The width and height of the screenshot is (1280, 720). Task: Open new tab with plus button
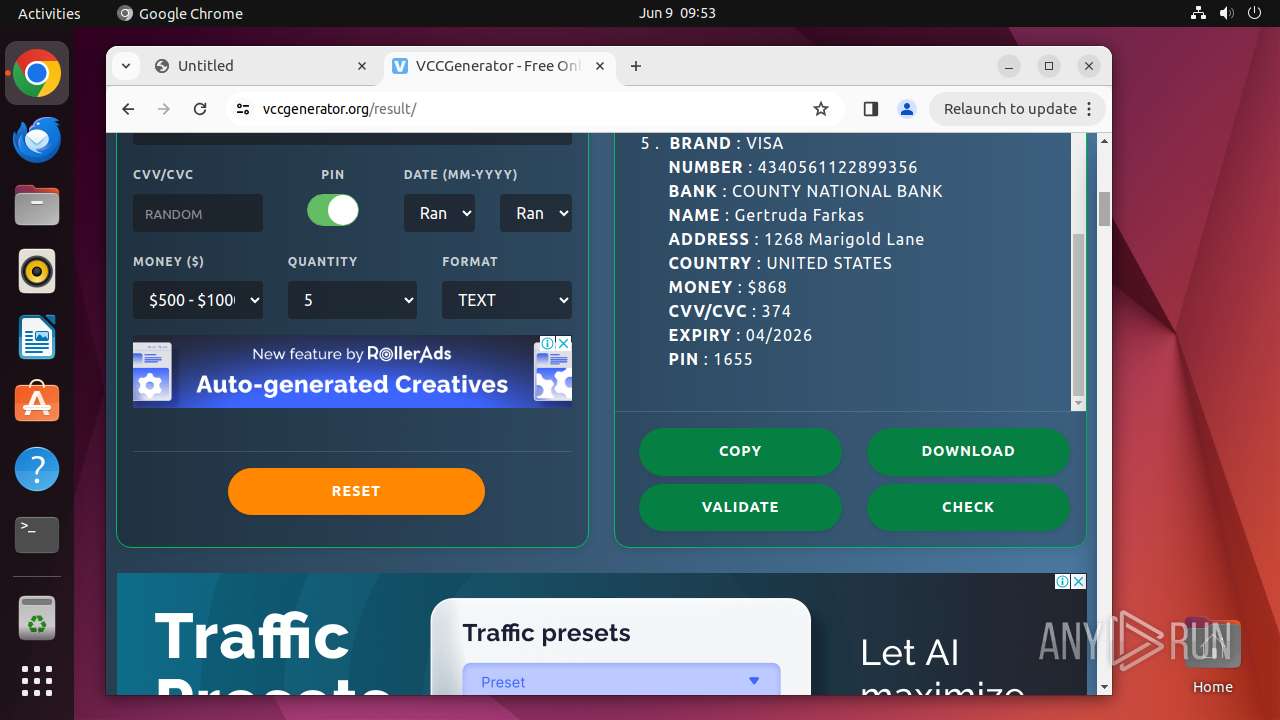click(x=636, y=66)
